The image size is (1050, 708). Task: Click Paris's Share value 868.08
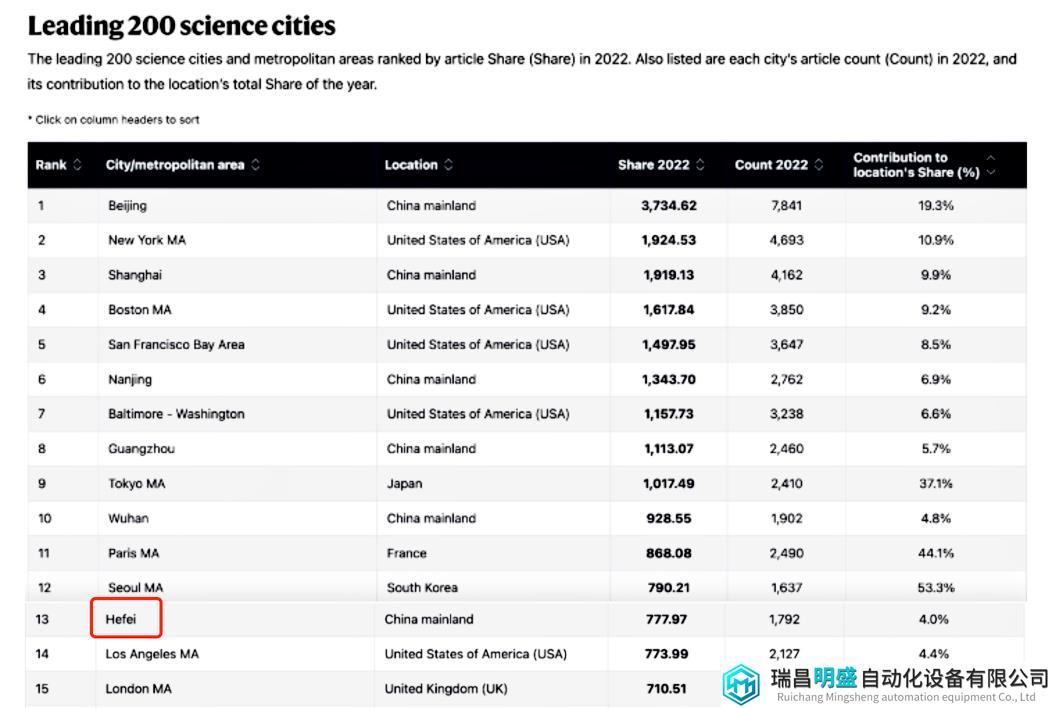(668, 553)
